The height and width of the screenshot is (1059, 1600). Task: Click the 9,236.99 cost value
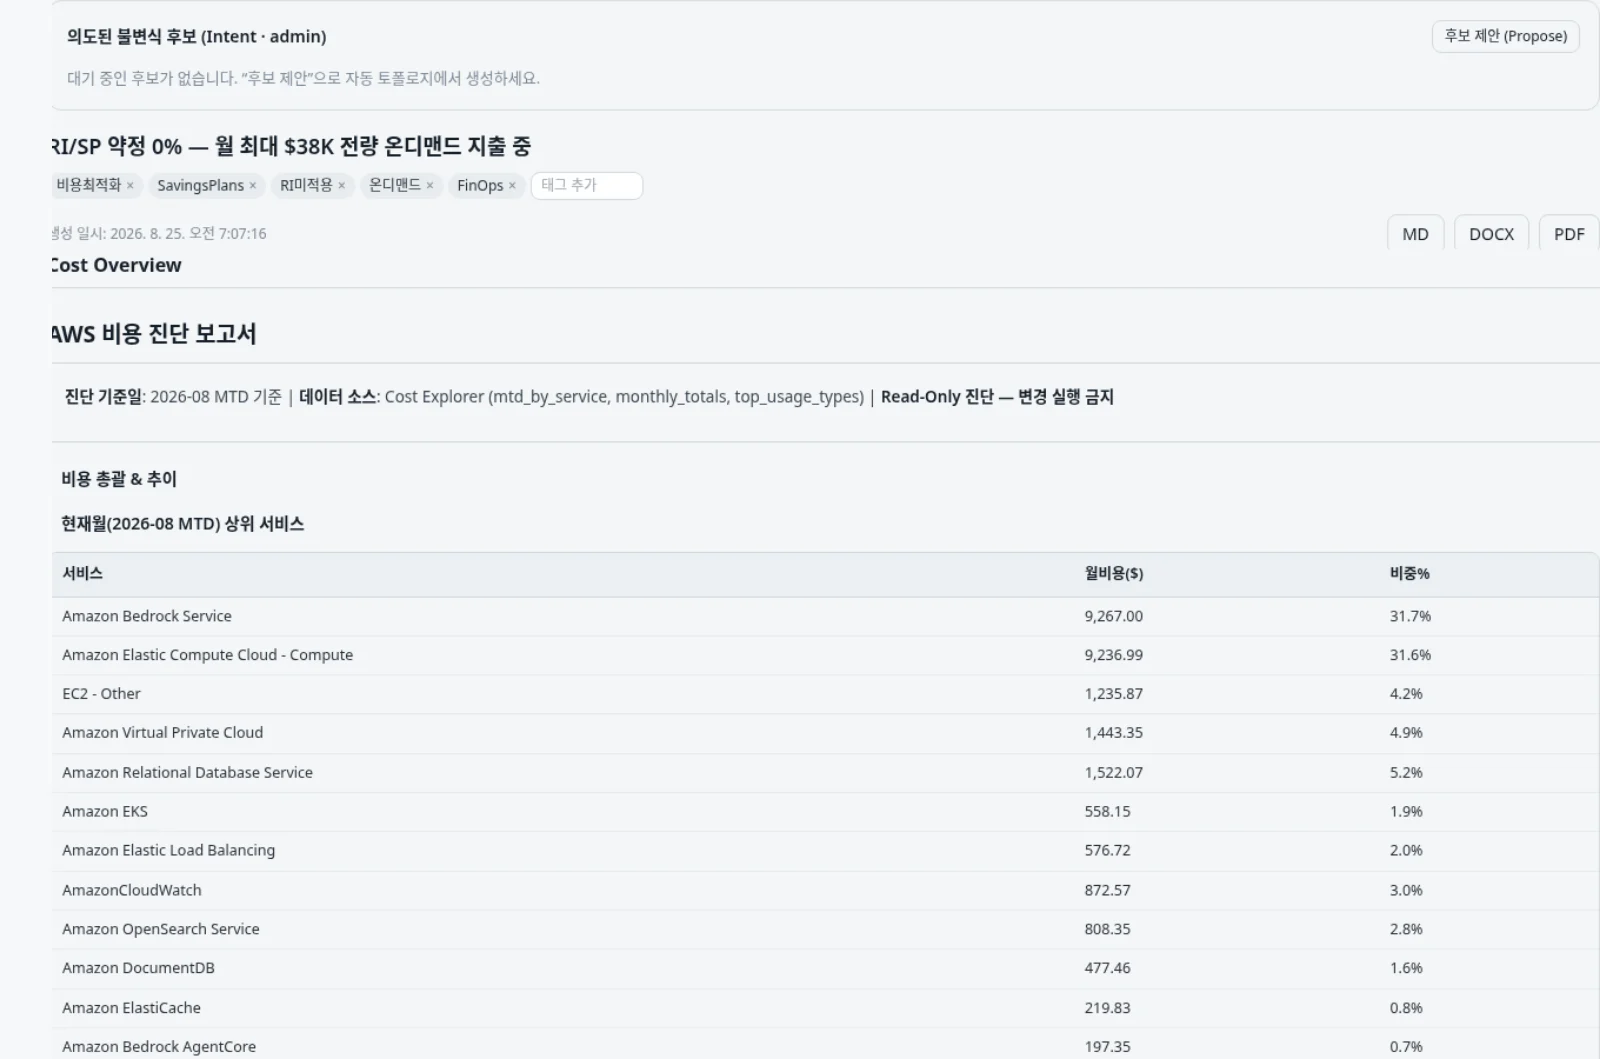[x=1113, y=655]
